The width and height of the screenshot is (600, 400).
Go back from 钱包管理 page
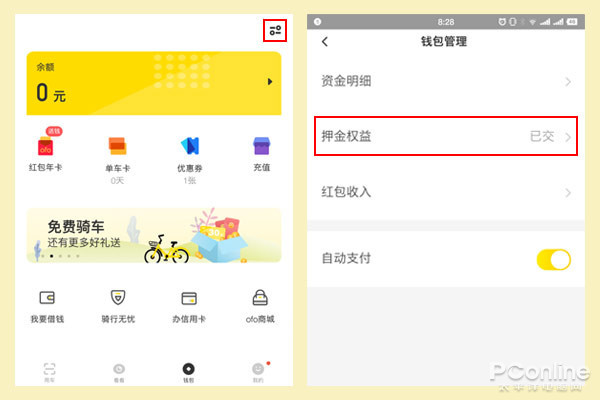point(325,41)
